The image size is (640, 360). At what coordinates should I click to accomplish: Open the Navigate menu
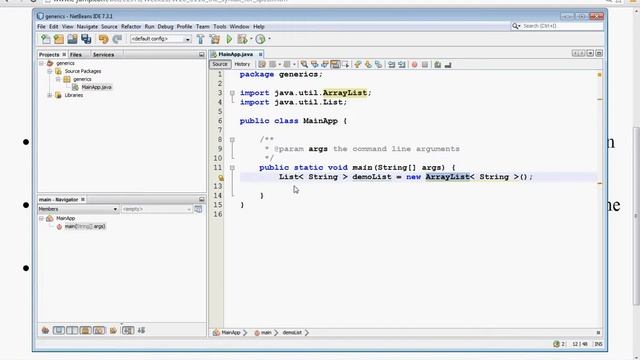pos(87,27)
